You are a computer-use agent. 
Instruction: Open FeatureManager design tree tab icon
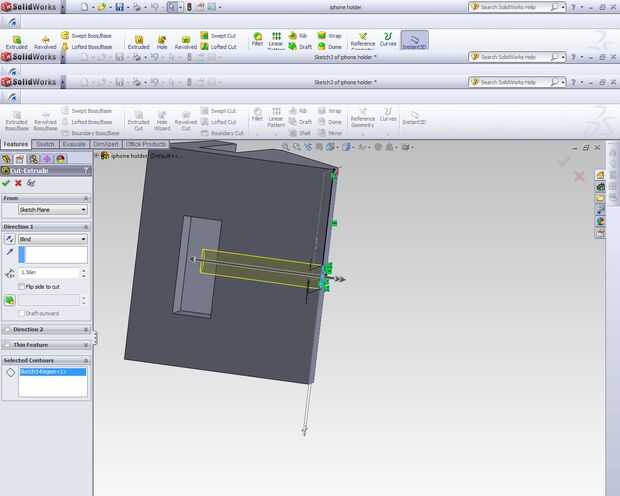click(6, 159)
